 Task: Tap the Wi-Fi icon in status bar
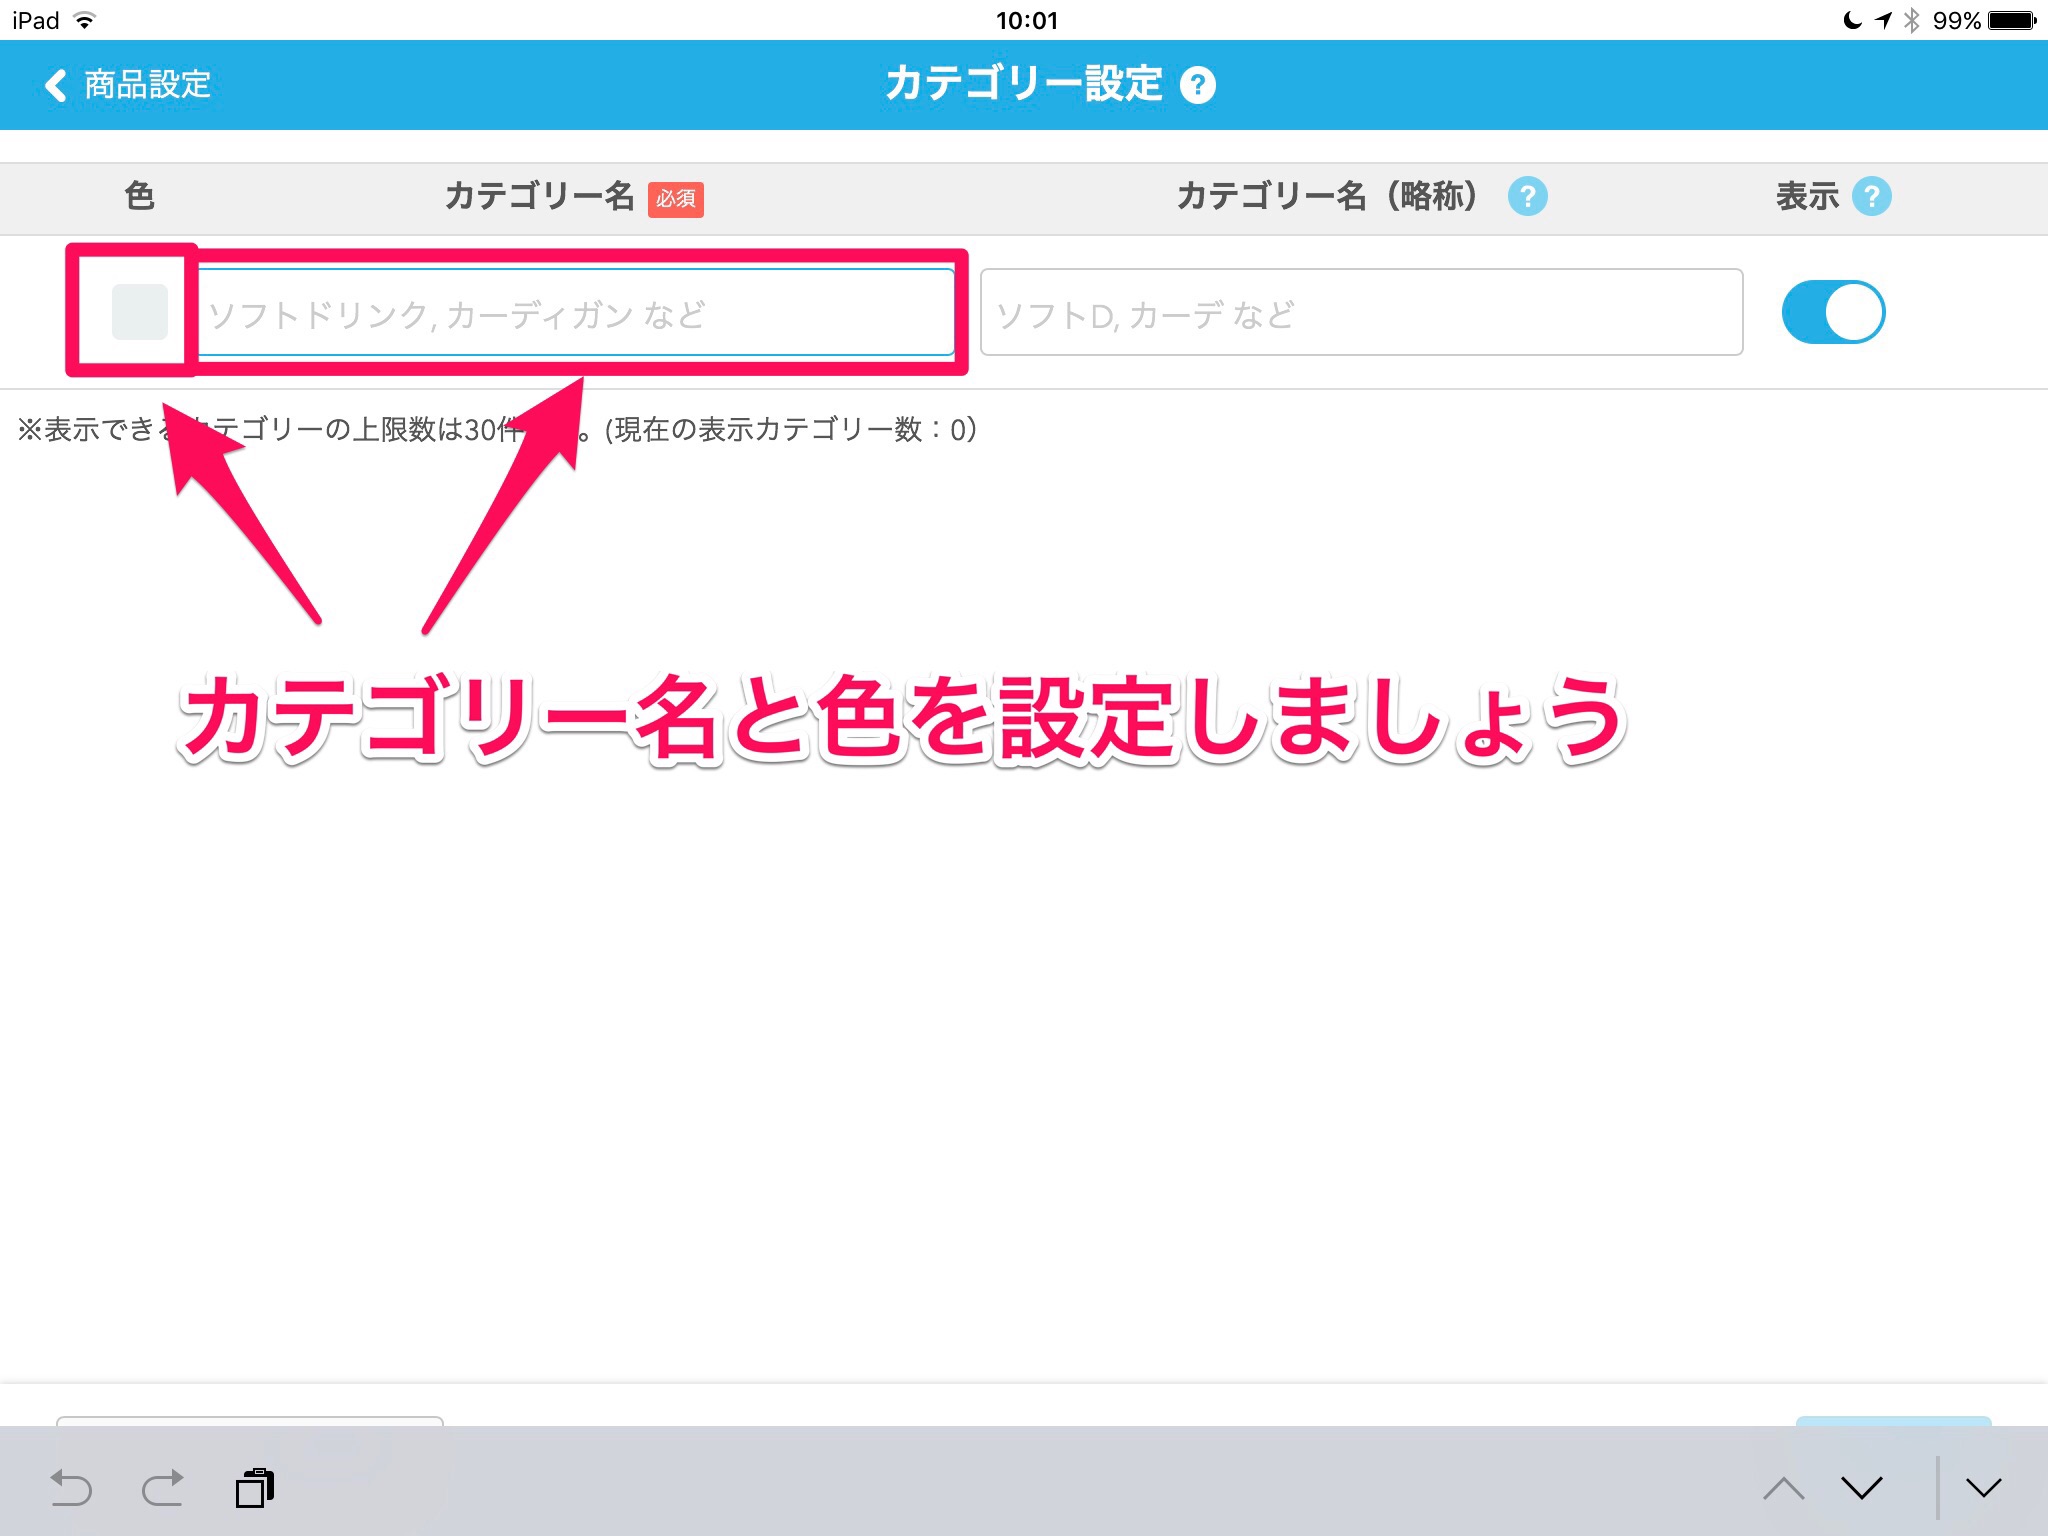[x=86, y=20]
